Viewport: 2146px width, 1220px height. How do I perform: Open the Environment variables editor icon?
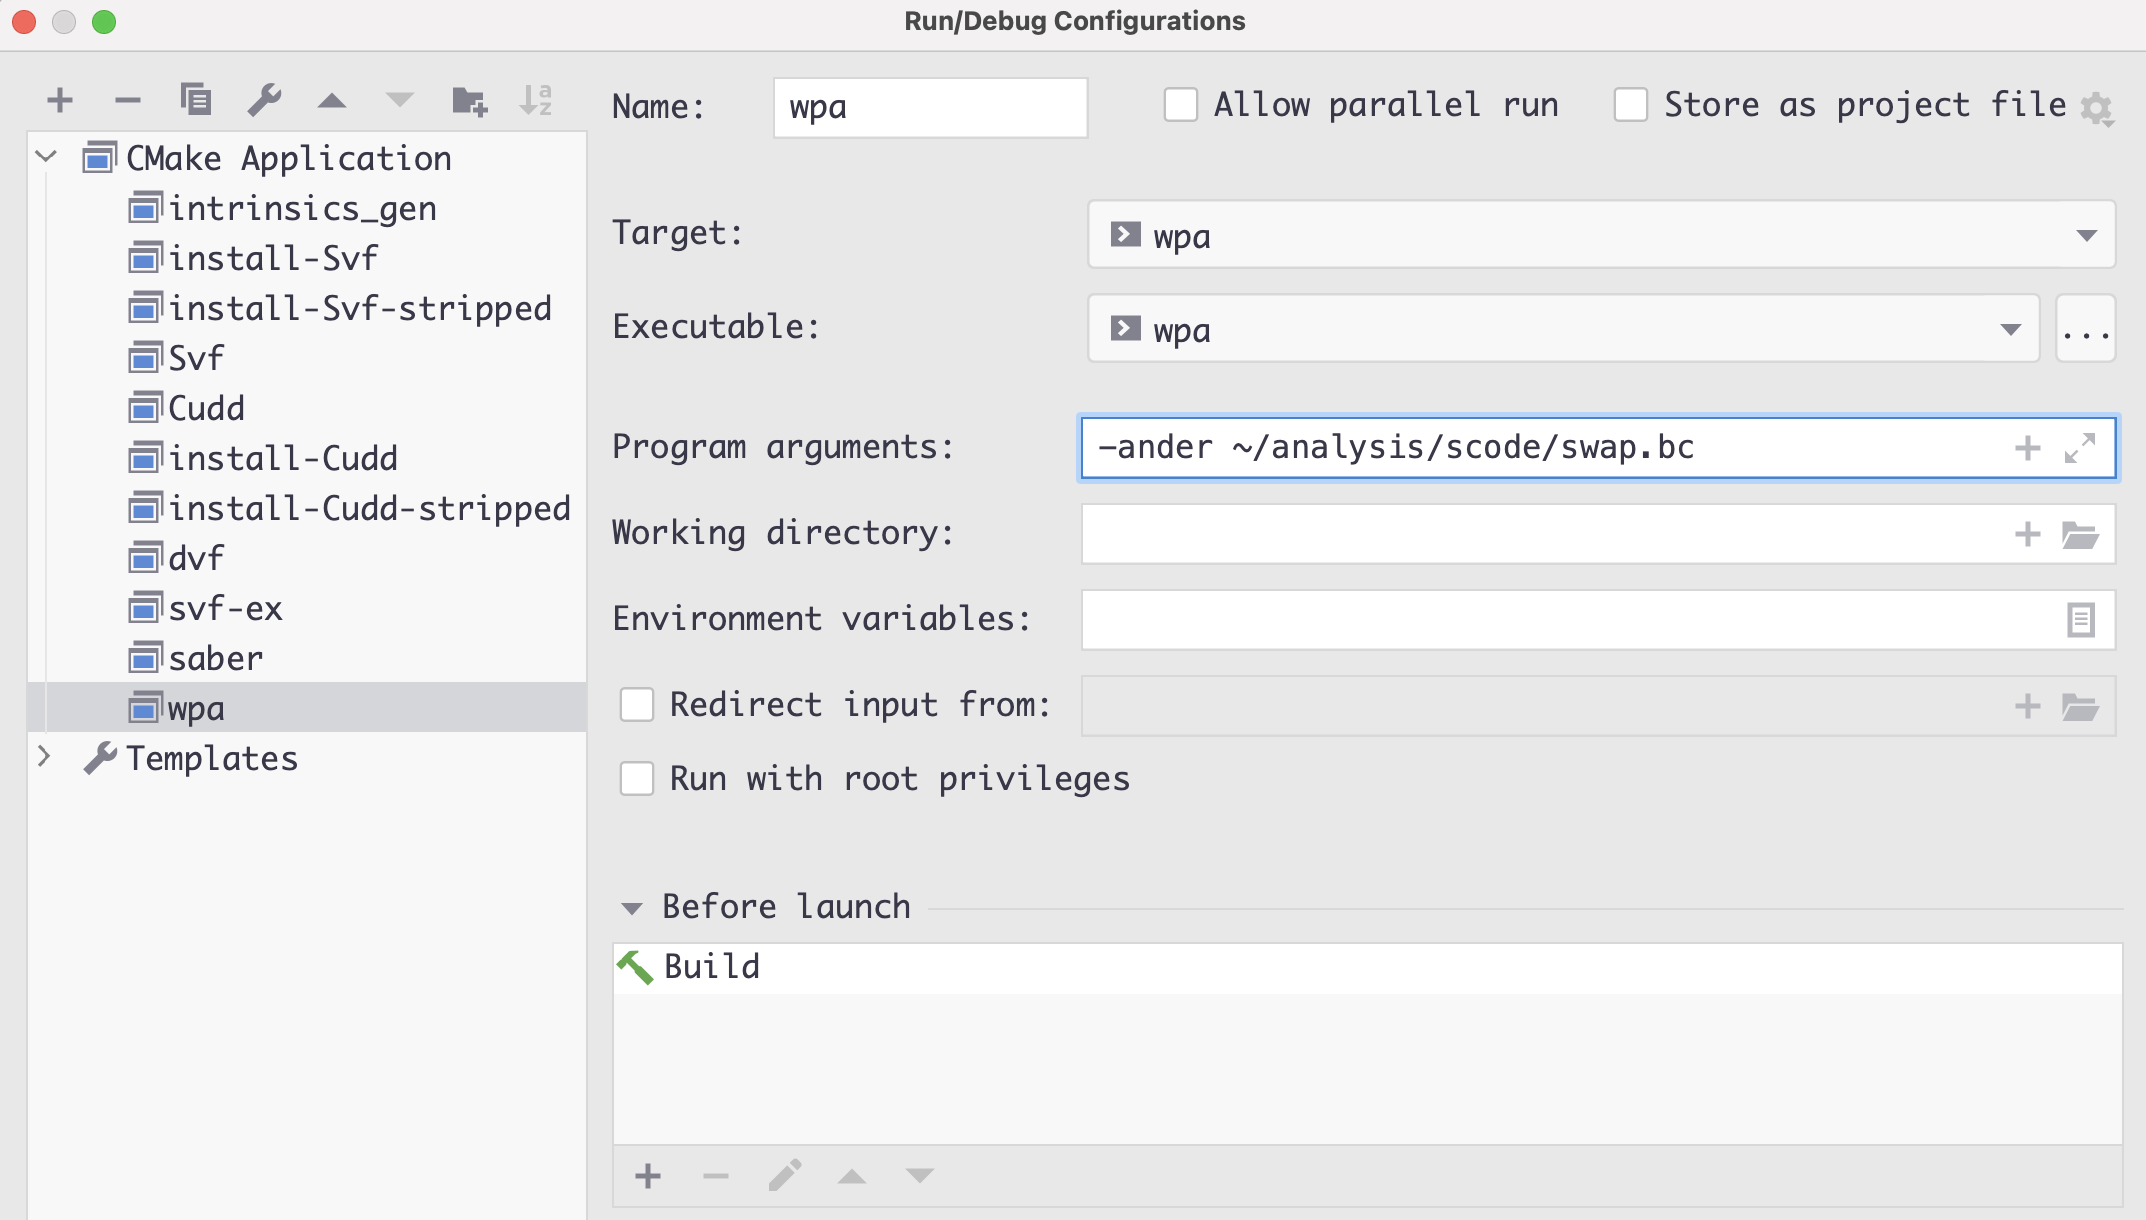[x=2080, y=620]
